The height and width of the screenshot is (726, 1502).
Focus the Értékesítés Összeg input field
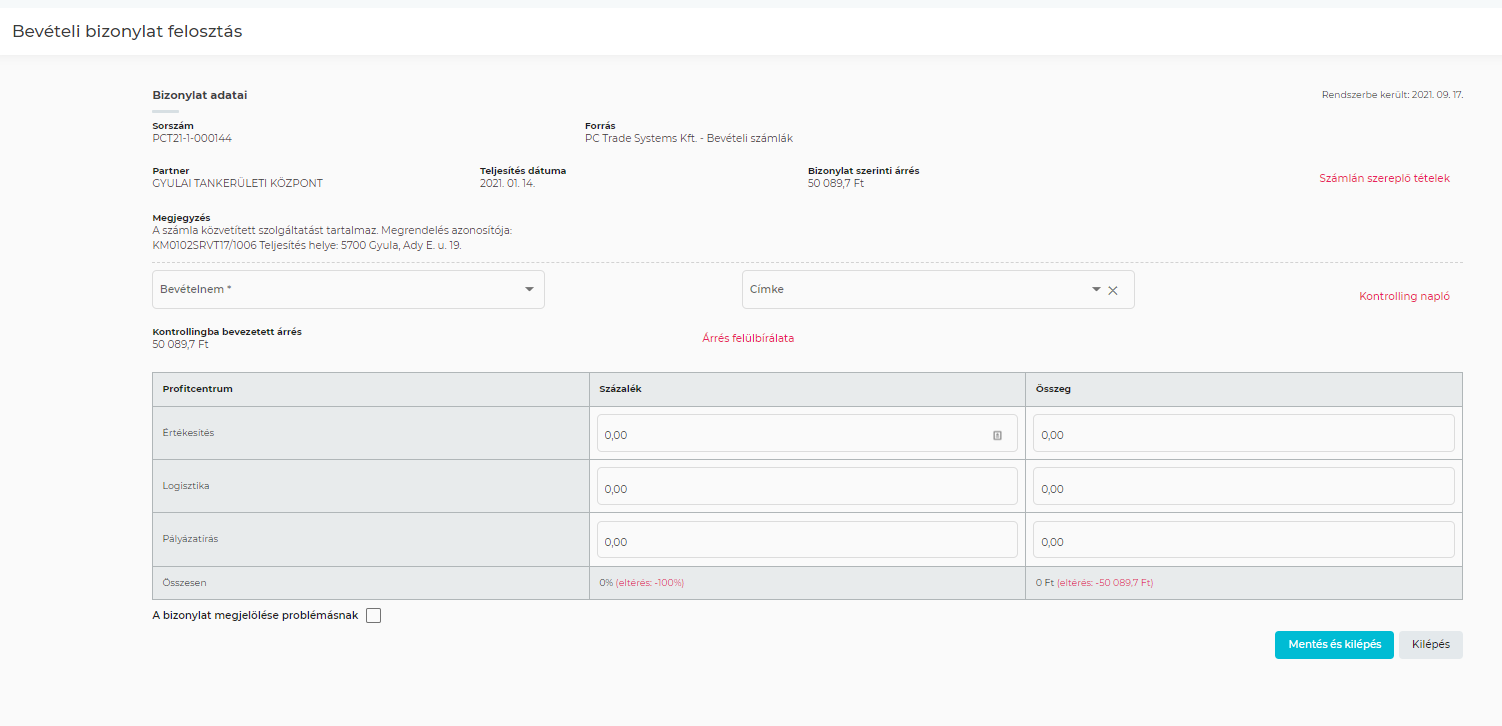(1243, 434)
